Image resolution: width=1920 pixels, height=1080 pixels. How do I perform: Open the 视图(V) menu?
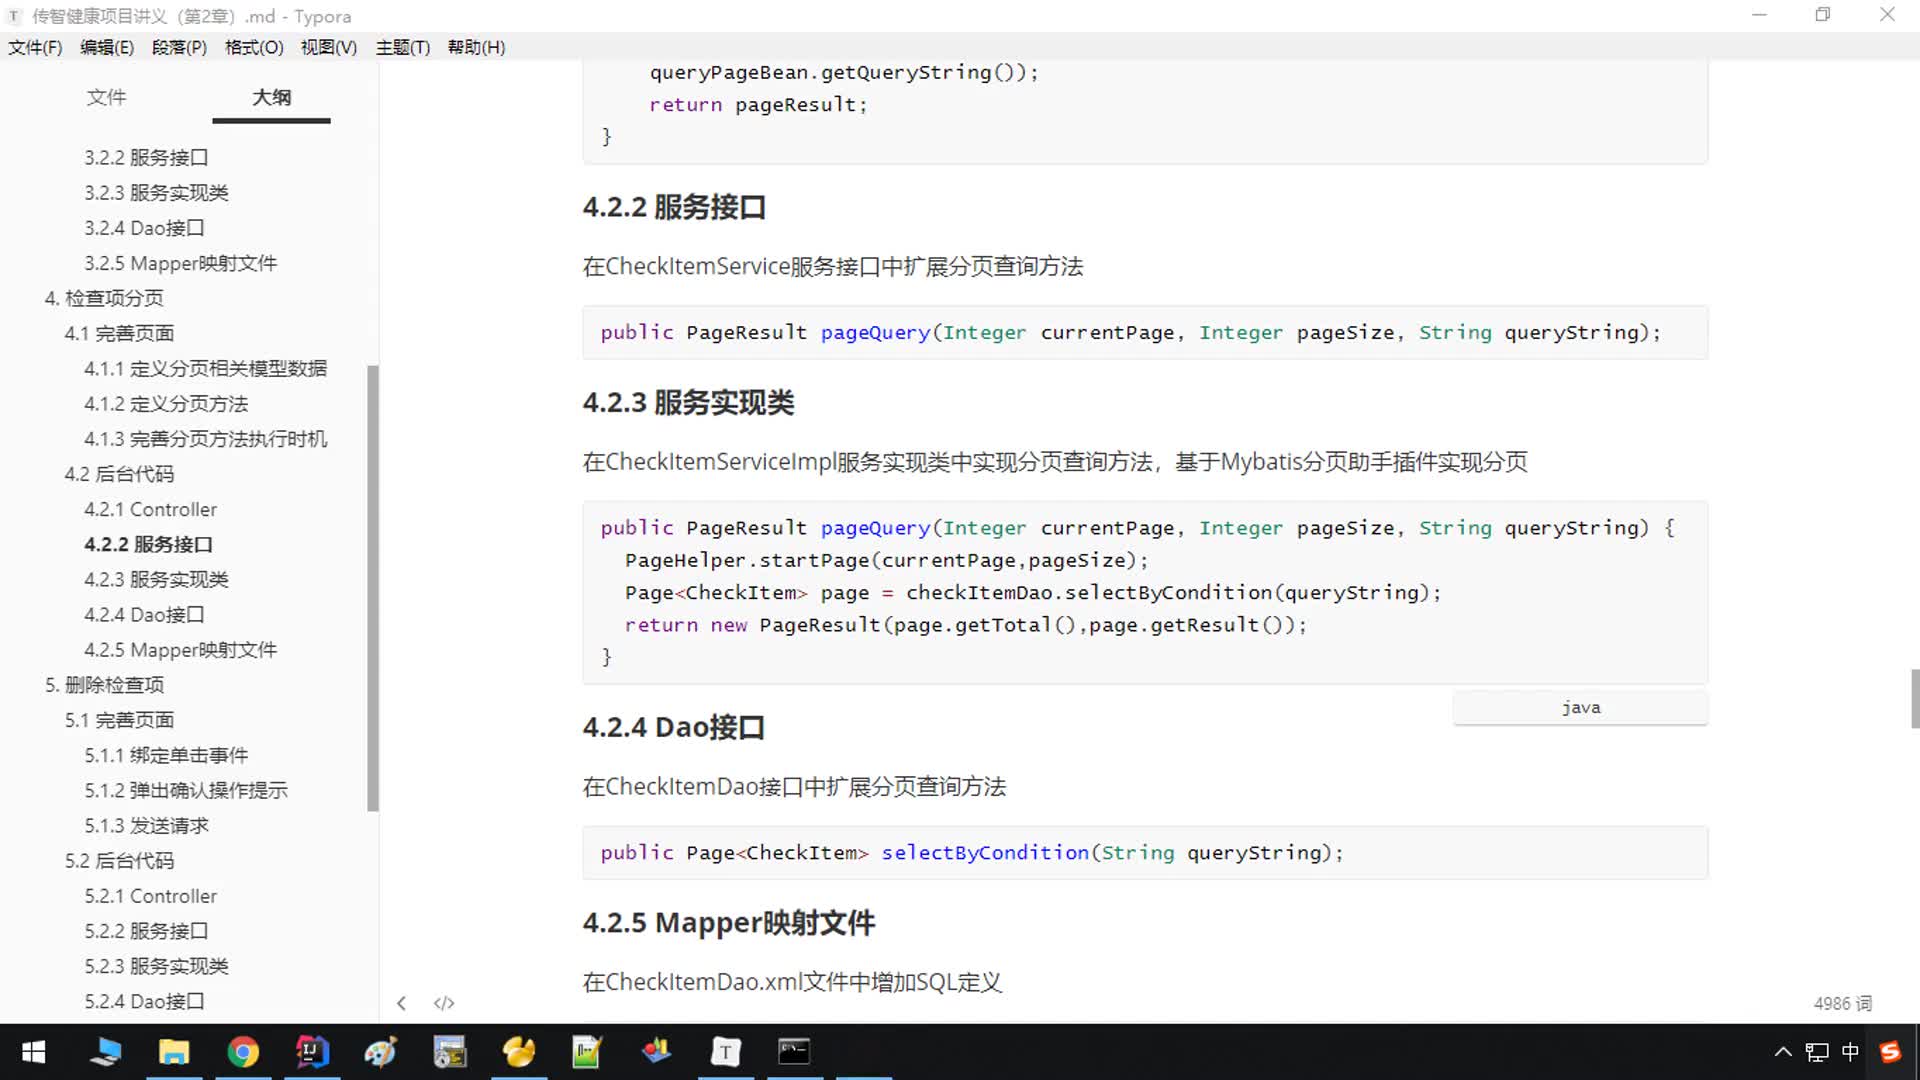click(x=329, y=47)
